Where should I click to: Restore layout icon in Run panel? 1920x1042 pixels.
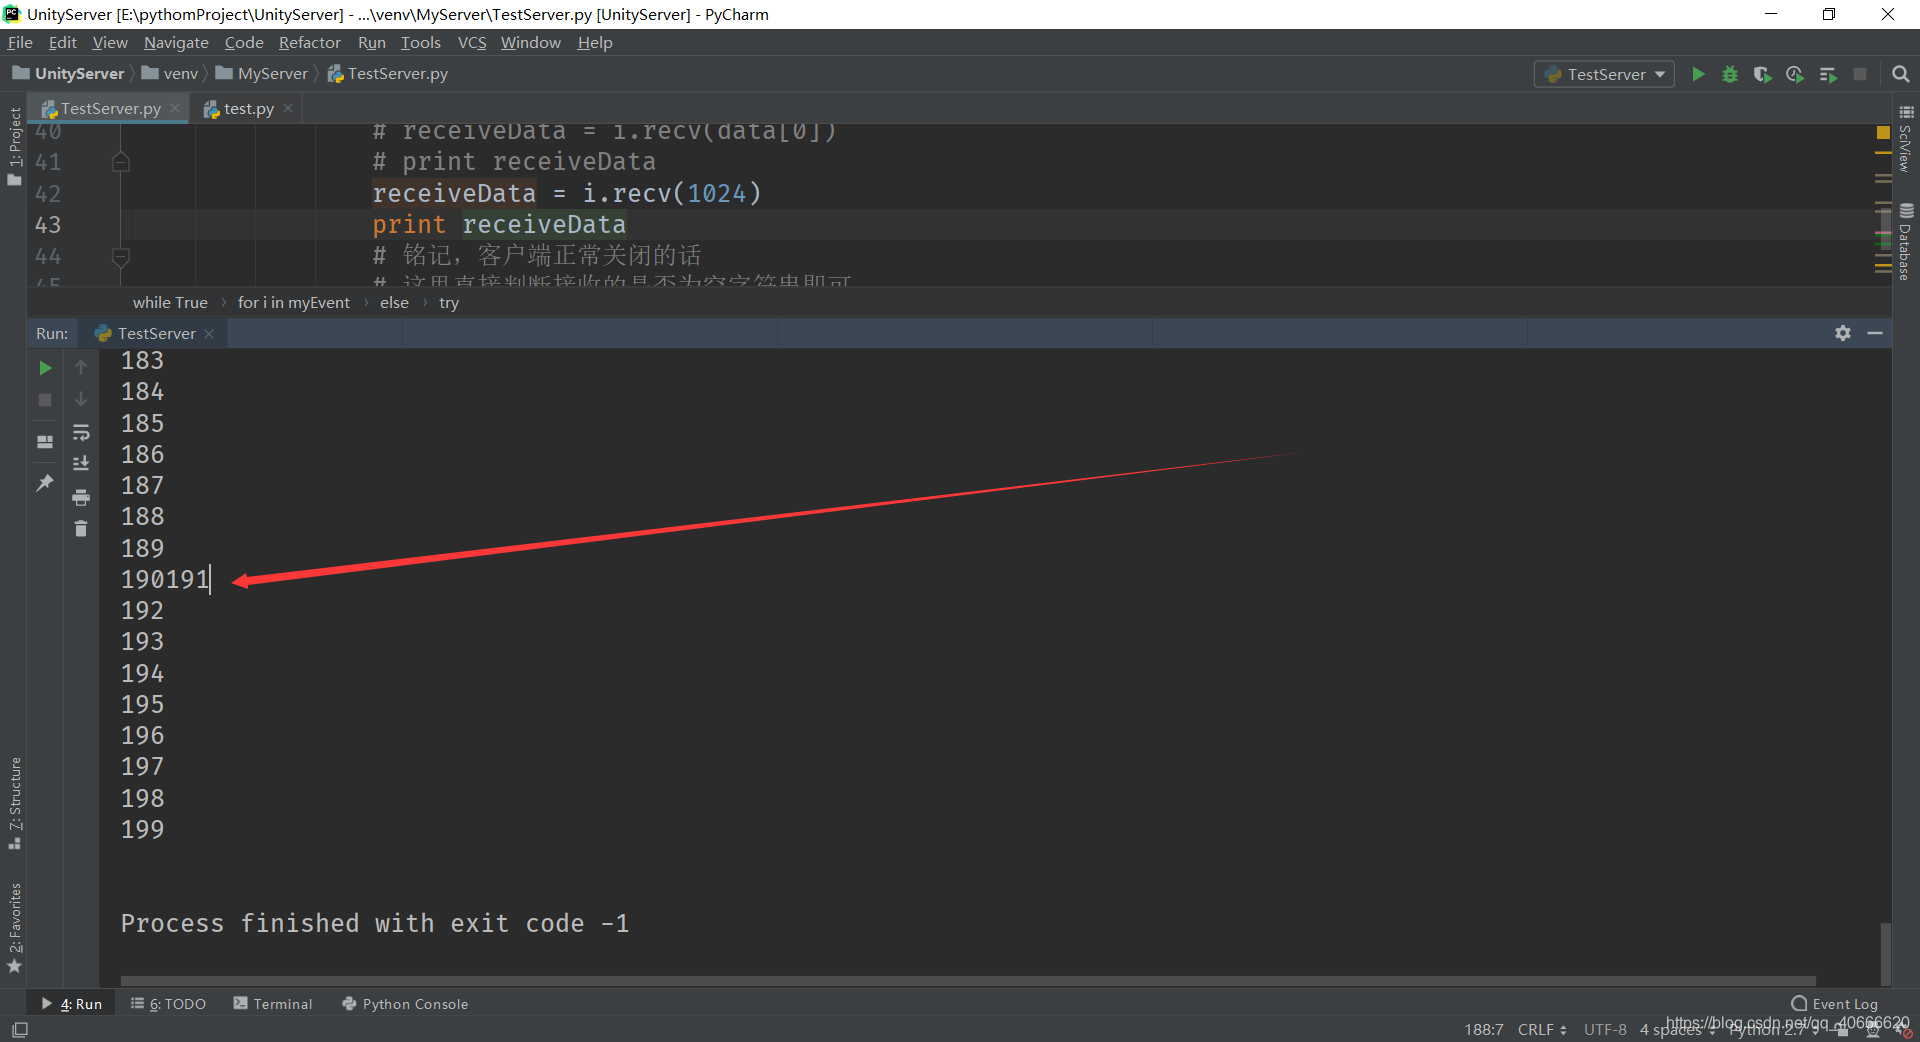(x=45, y=441)
